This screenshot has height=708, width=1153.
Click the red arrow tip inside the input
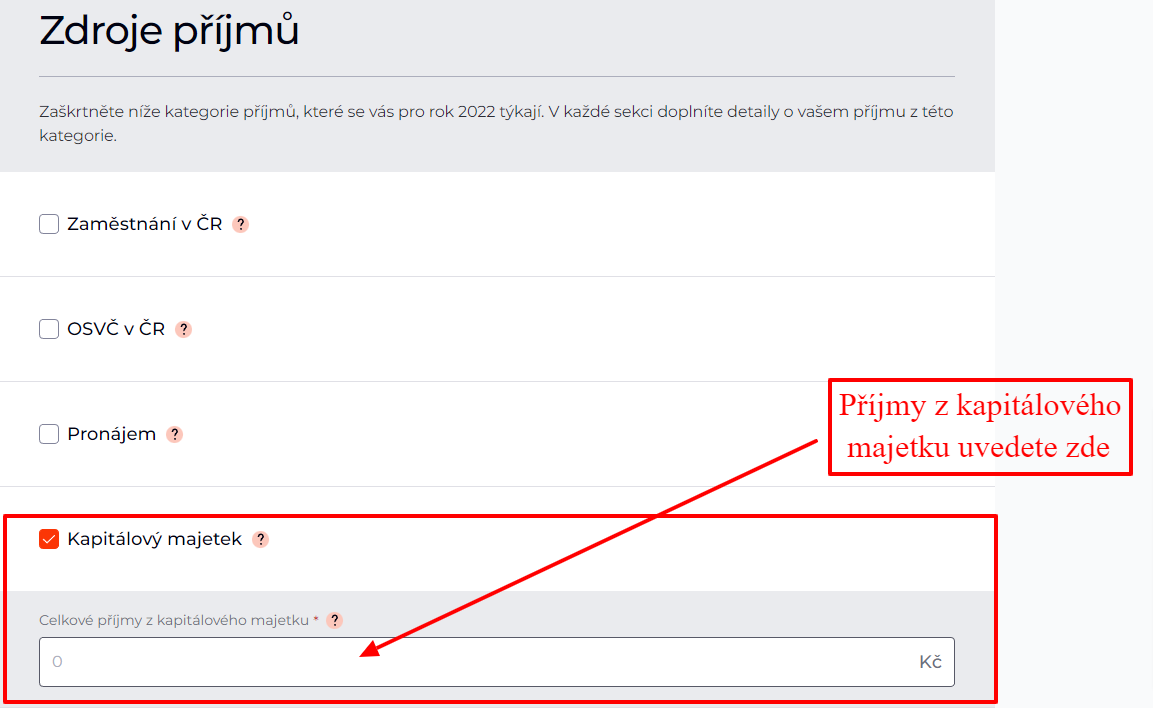(366, 652)
